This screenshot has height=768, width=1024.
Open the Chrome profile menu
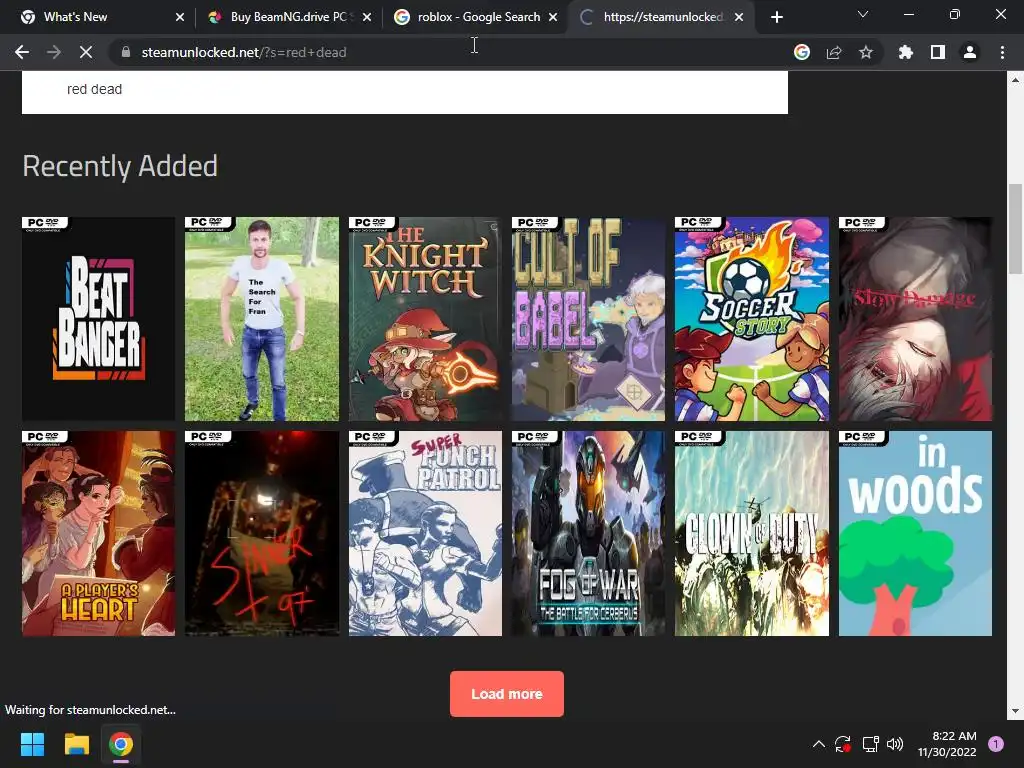[x=970, y=52]
